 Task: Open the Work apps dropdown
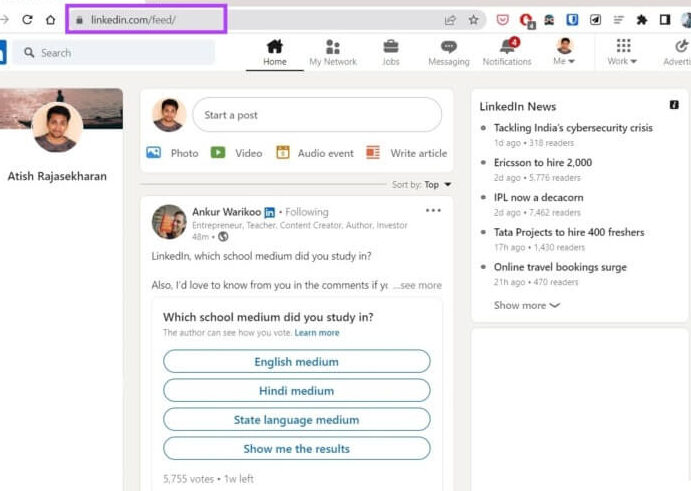click(x=622, y=52)
